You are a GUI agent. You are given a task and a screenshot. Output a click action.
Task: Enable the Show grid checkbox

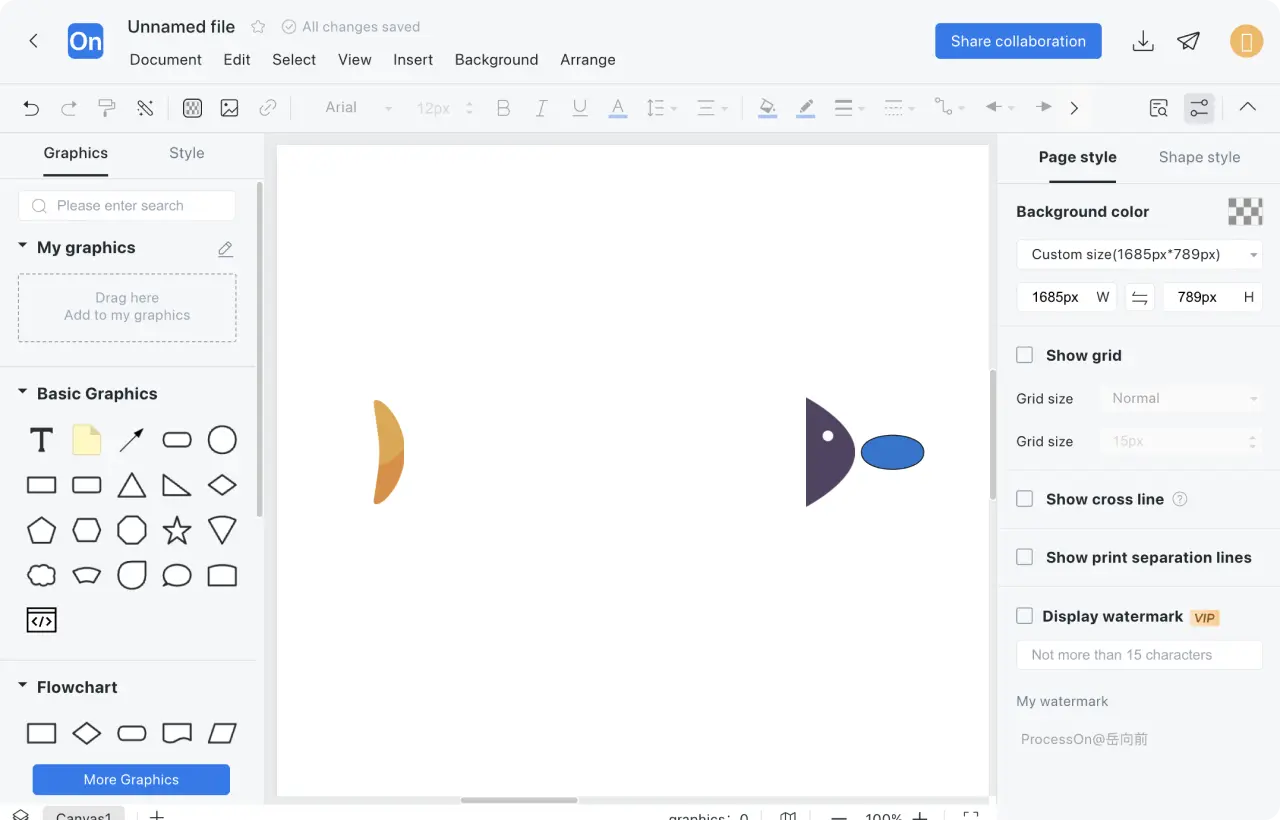tap(1025, 355)
